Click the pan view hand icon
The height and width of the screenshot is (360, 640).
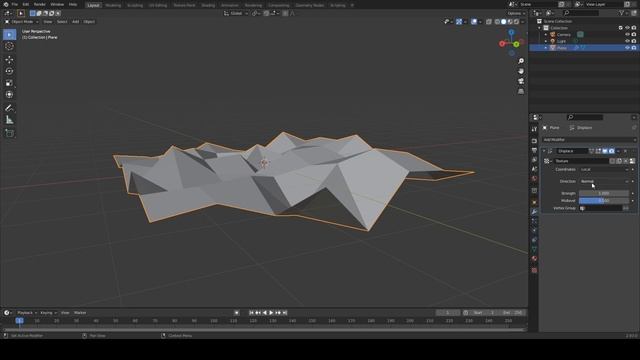point(521,71)
